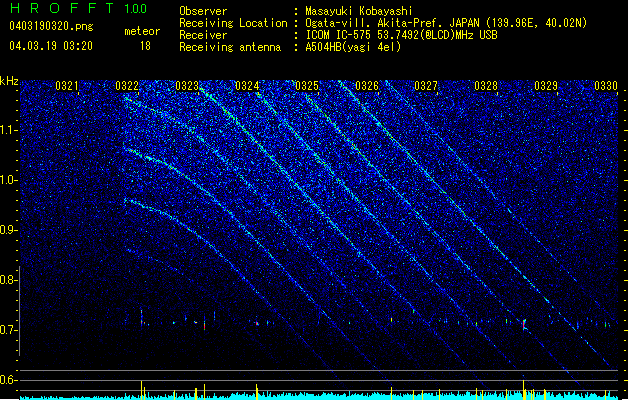Select the Ogata-vill. Akita-Pref. JAPAN location text
The width and height of the screenshot is (629, 400).
pyautogui.click(x=446, y=23)
